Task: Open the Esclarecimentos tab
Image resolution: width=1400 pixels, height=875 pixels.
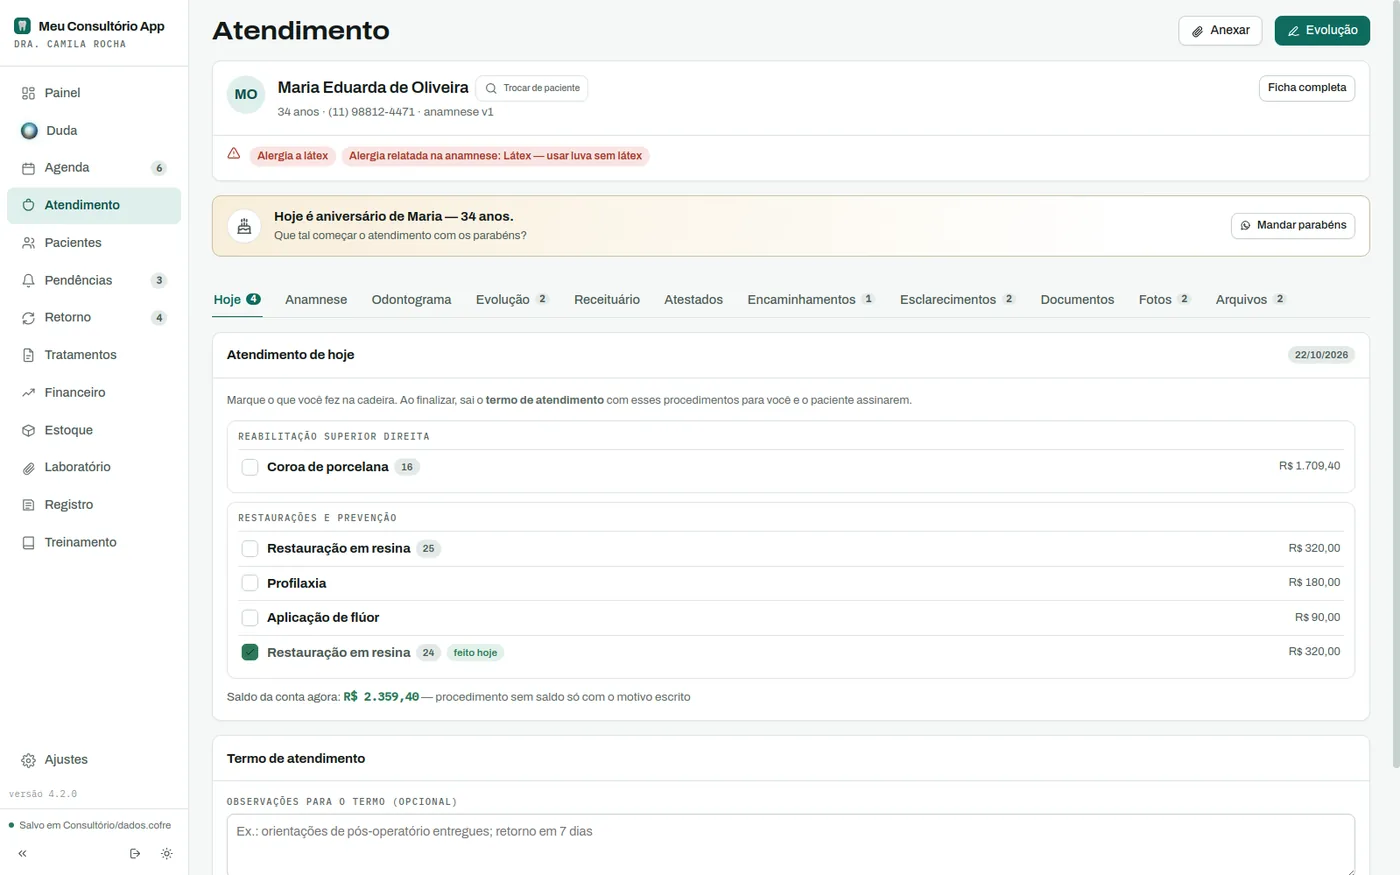Action: point(957,299)
